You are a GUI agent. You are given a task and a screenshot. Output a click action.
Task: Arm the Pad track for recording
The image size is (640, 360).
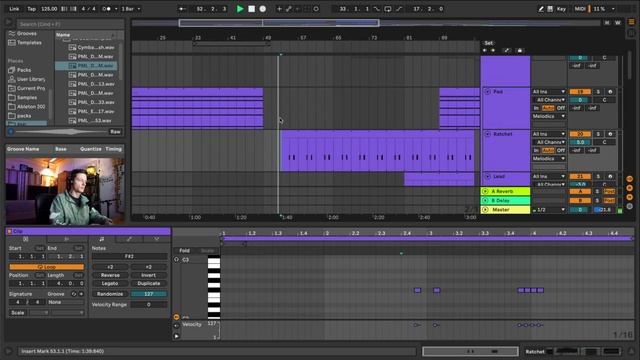[610, 92]
